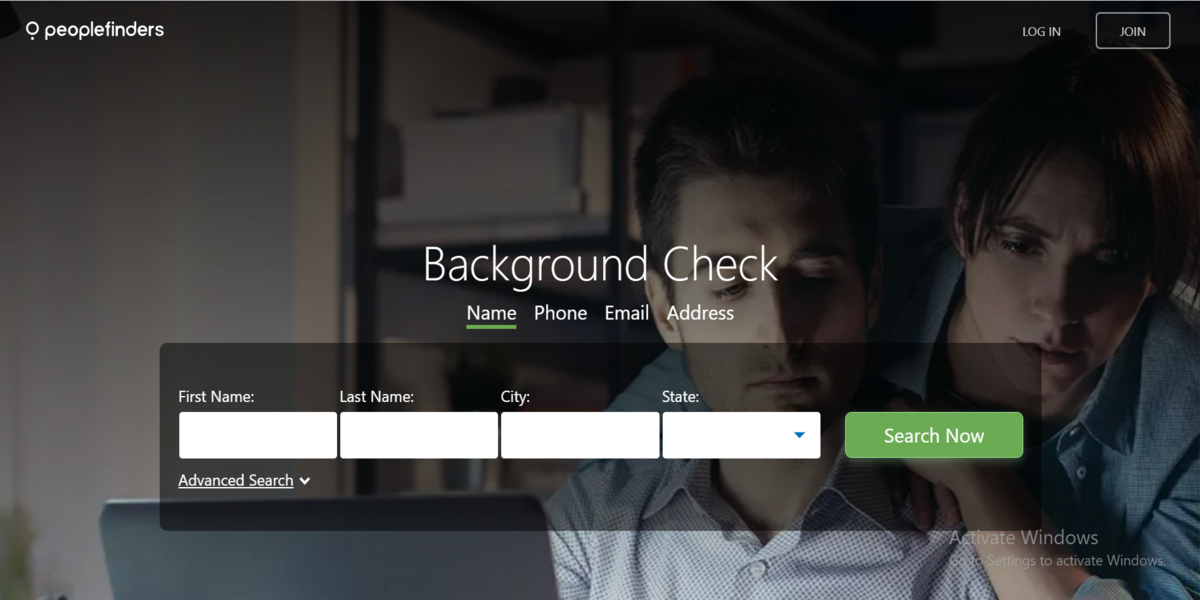1200x600 pixels.
Task: Select the Address search tab
Action: [x=700, y=313]
